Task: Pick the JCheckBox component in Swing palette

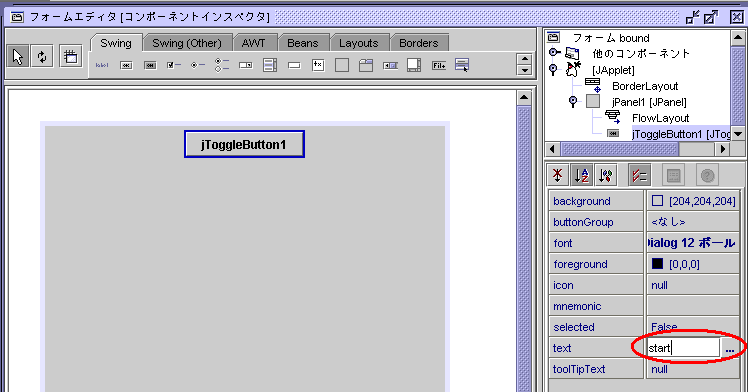Action: coord(174,65)
